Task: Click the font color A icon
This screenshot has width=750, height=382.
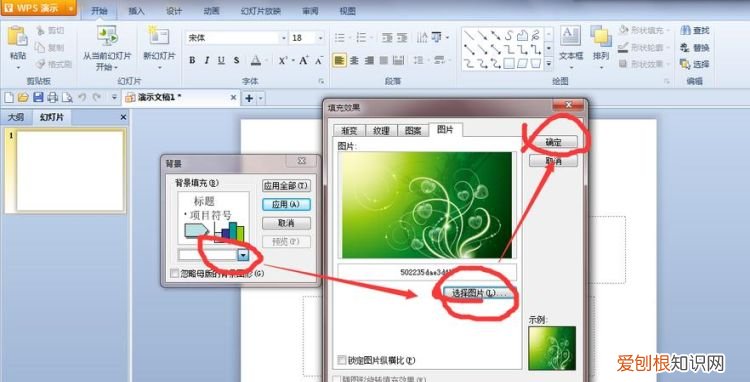Action: click(256, 60)
